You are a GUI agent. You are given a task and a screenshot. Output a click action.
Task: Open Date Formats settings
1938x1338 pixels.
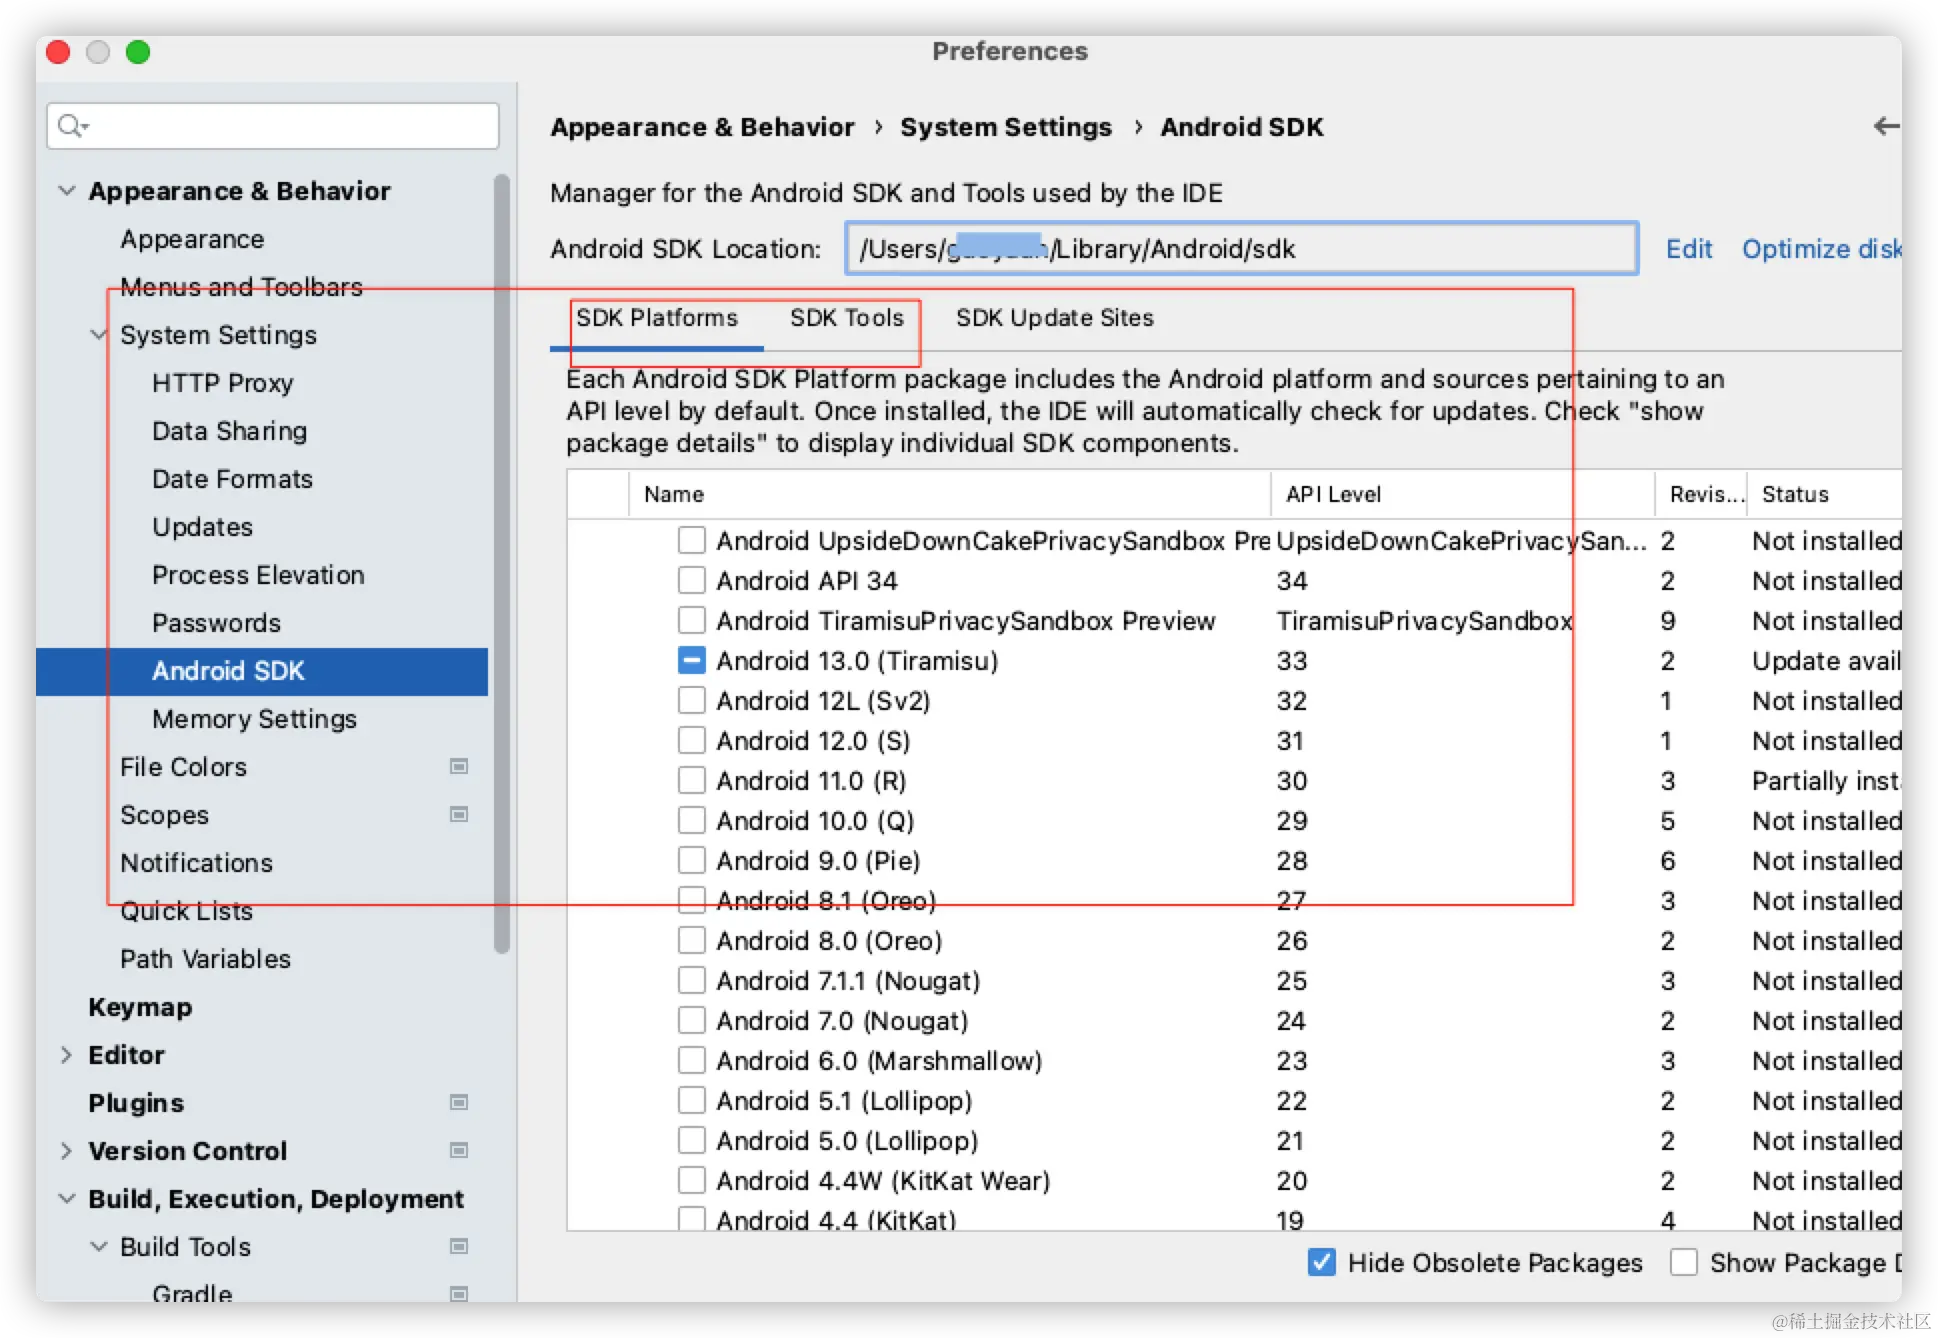[233, 479]
